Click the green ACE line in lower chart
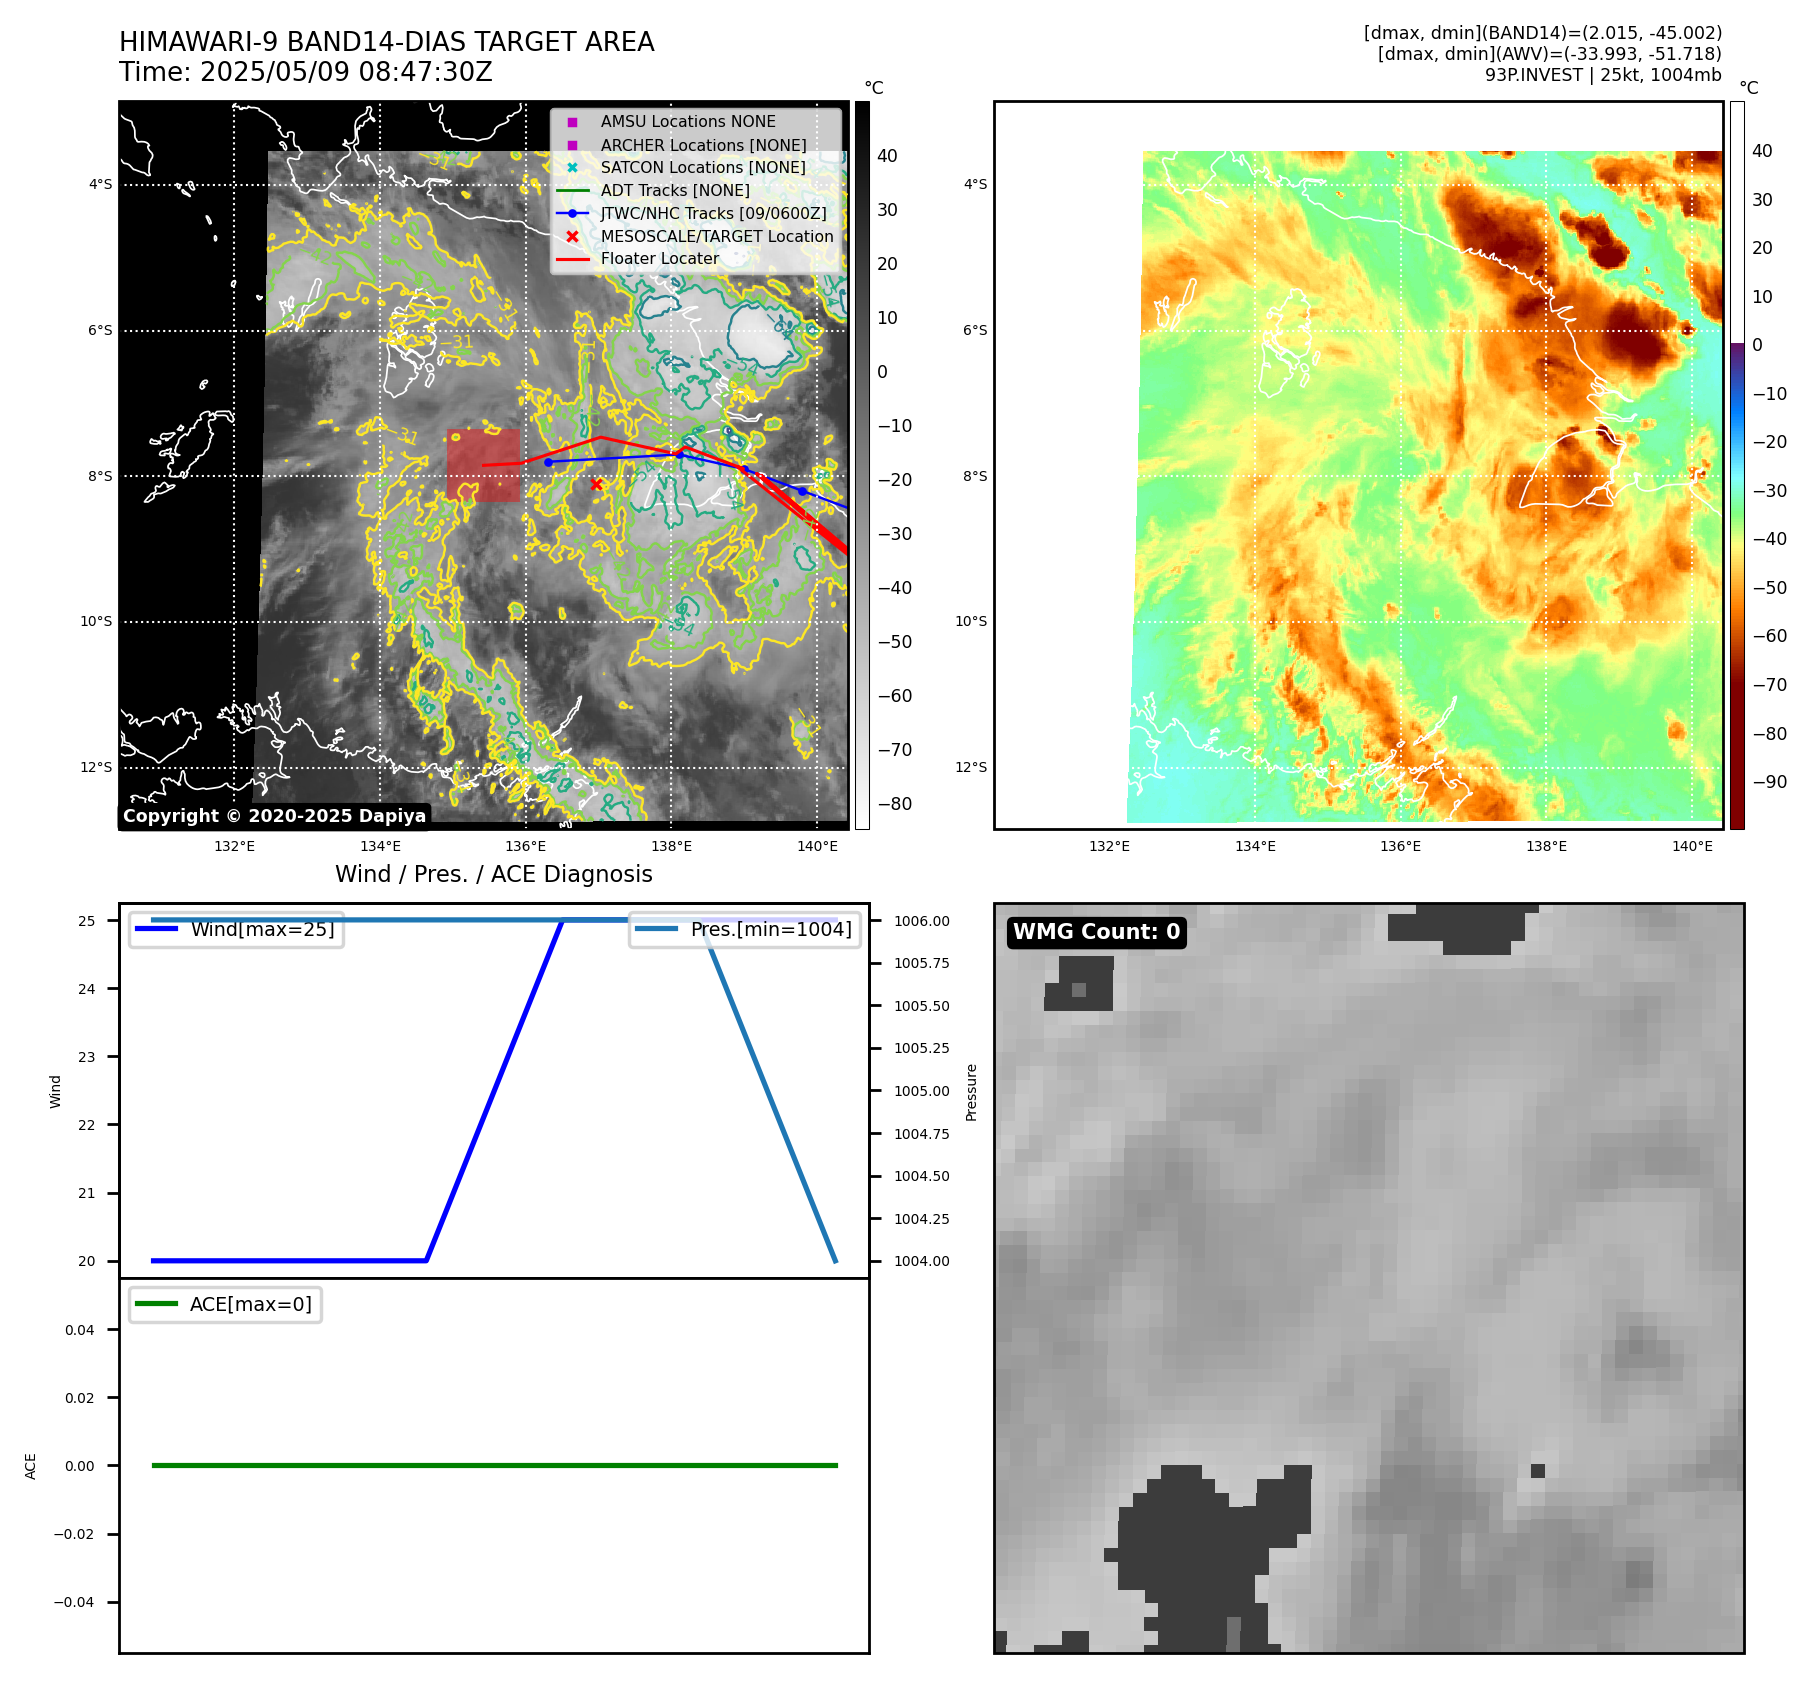Image resolution: width=1813 pixels, height=1690 pixels. coord(494,1465)
